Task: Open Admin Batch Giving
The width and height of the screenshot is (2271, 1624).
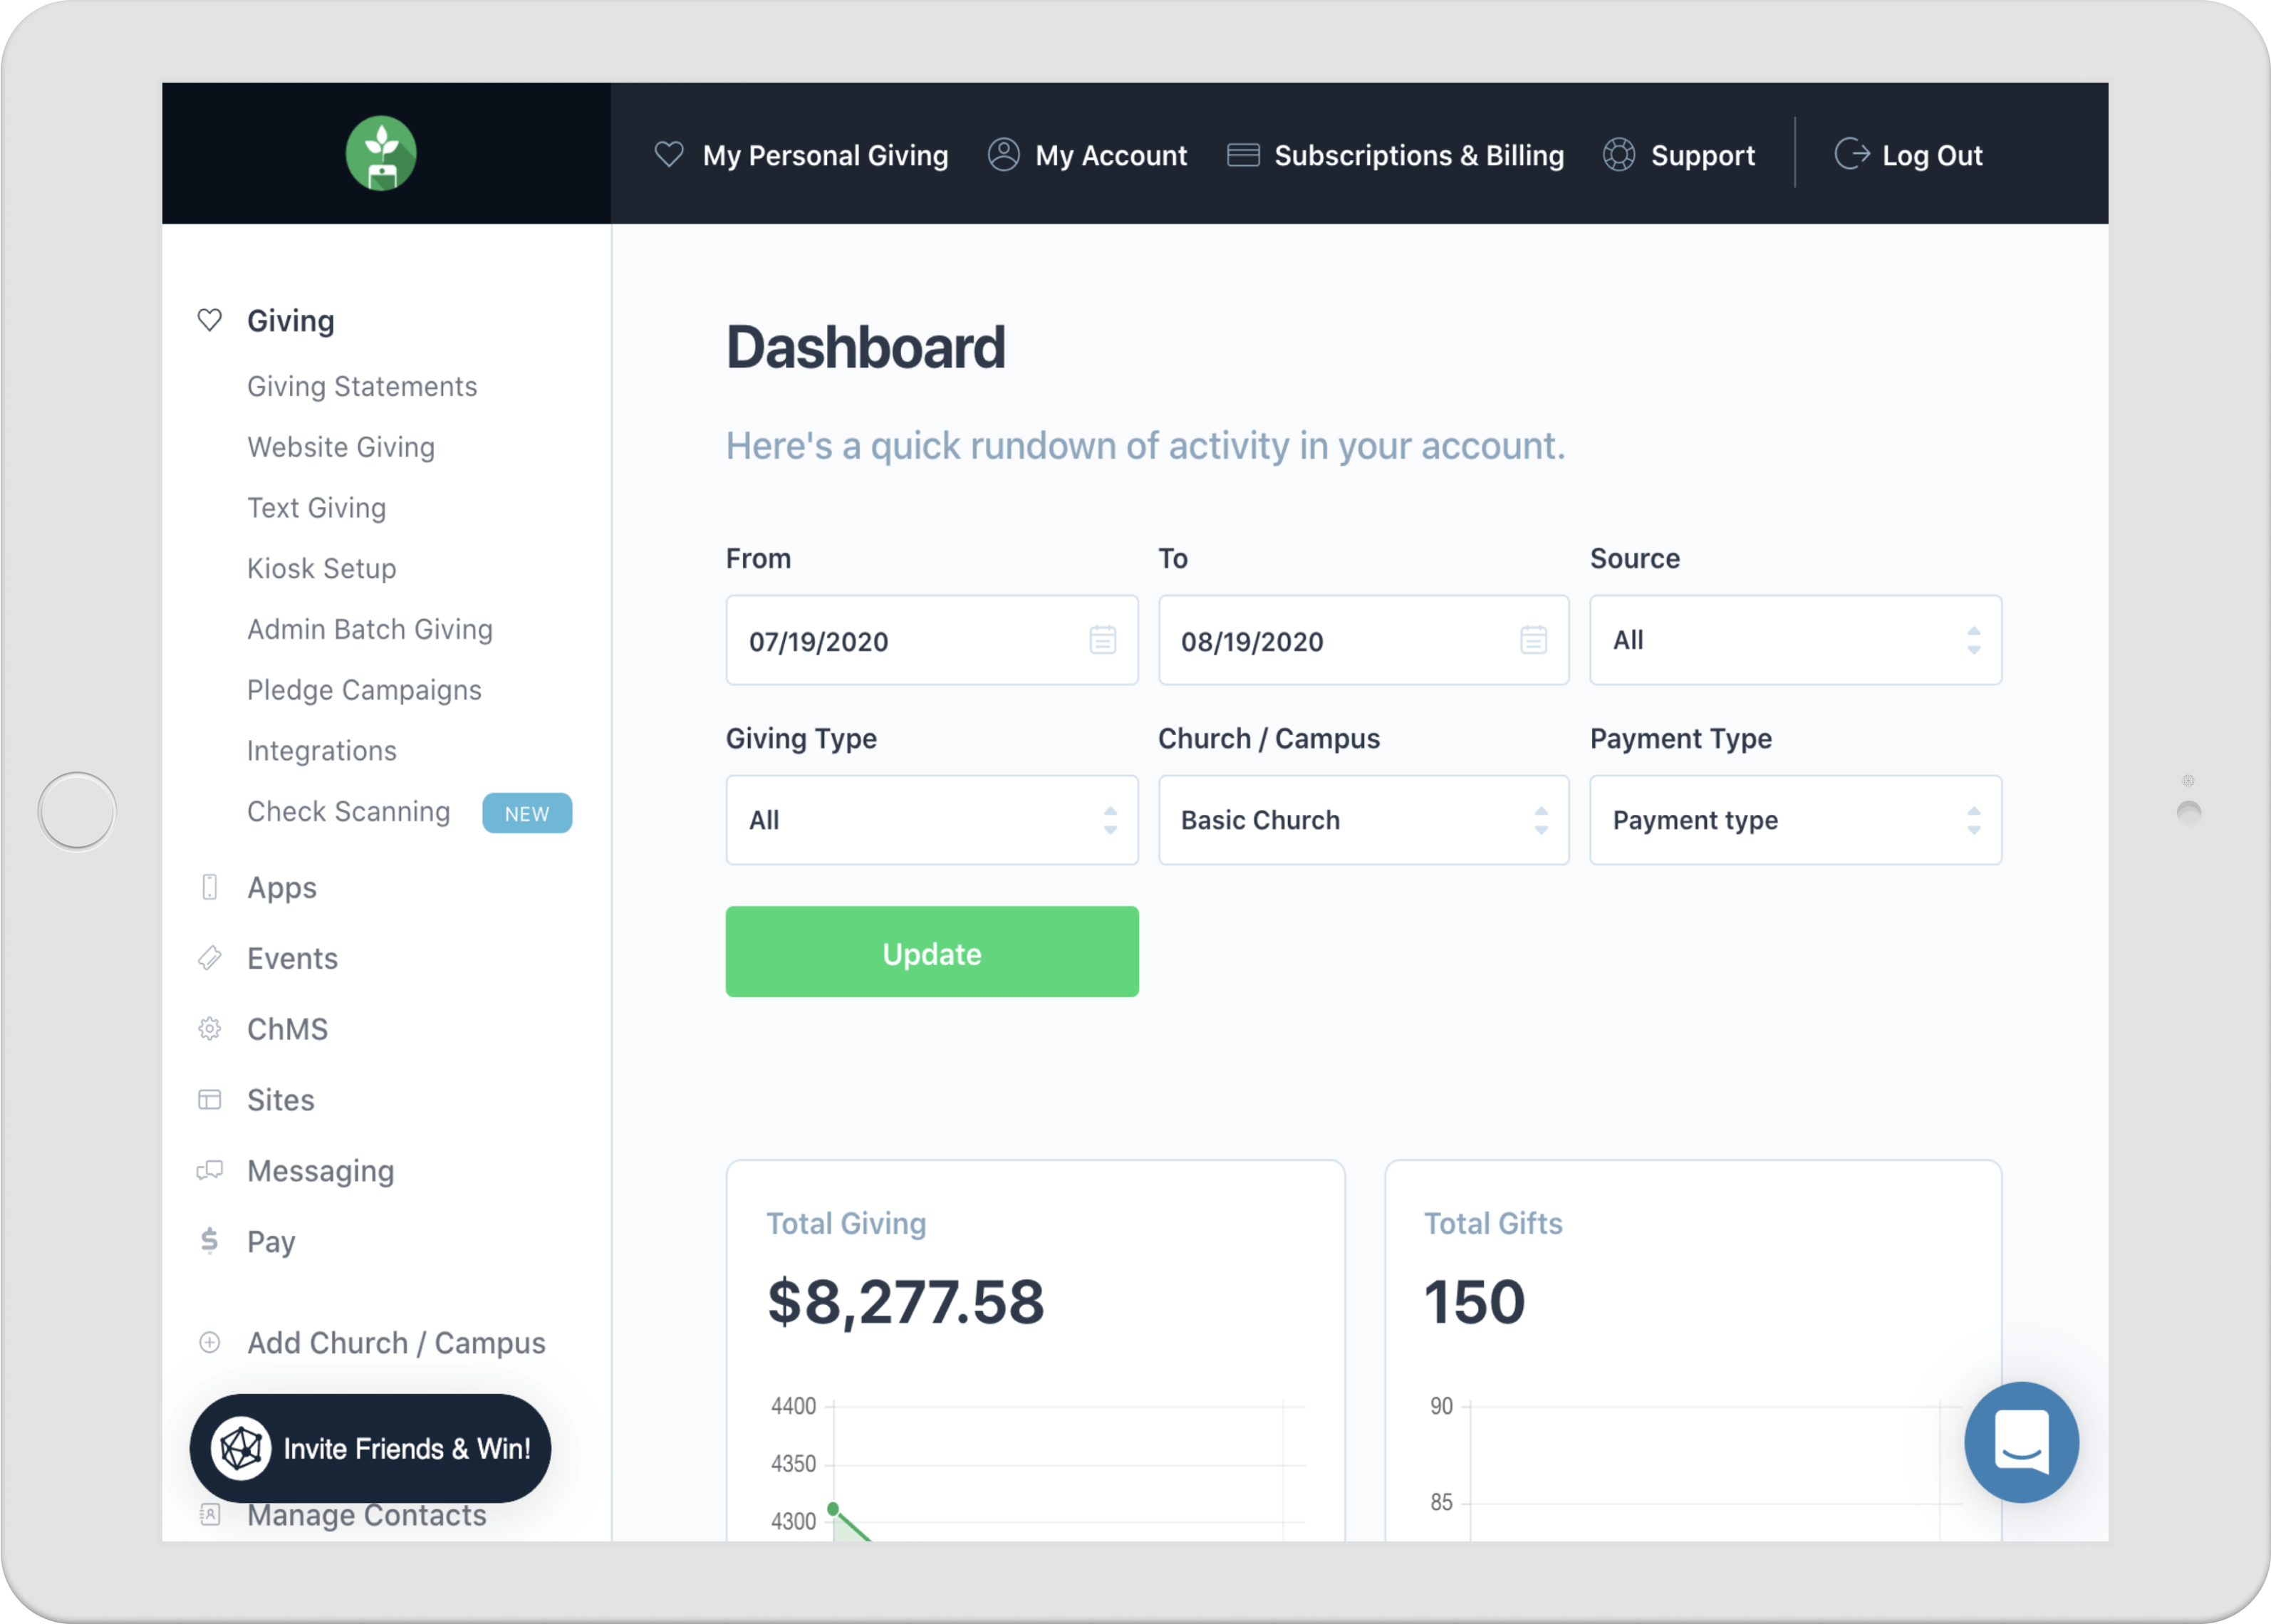Action: pos(369,629)
